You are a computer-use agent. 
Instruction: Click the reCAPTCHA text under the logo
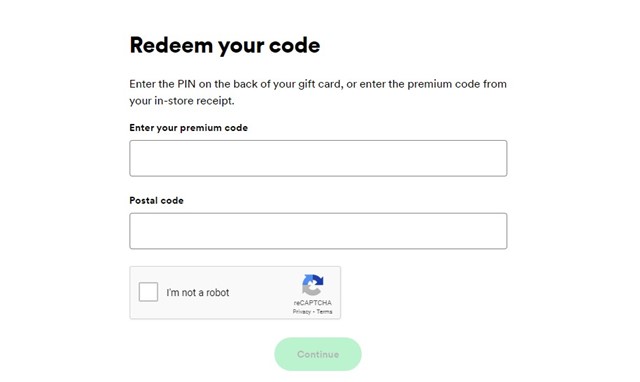(313, 303)
